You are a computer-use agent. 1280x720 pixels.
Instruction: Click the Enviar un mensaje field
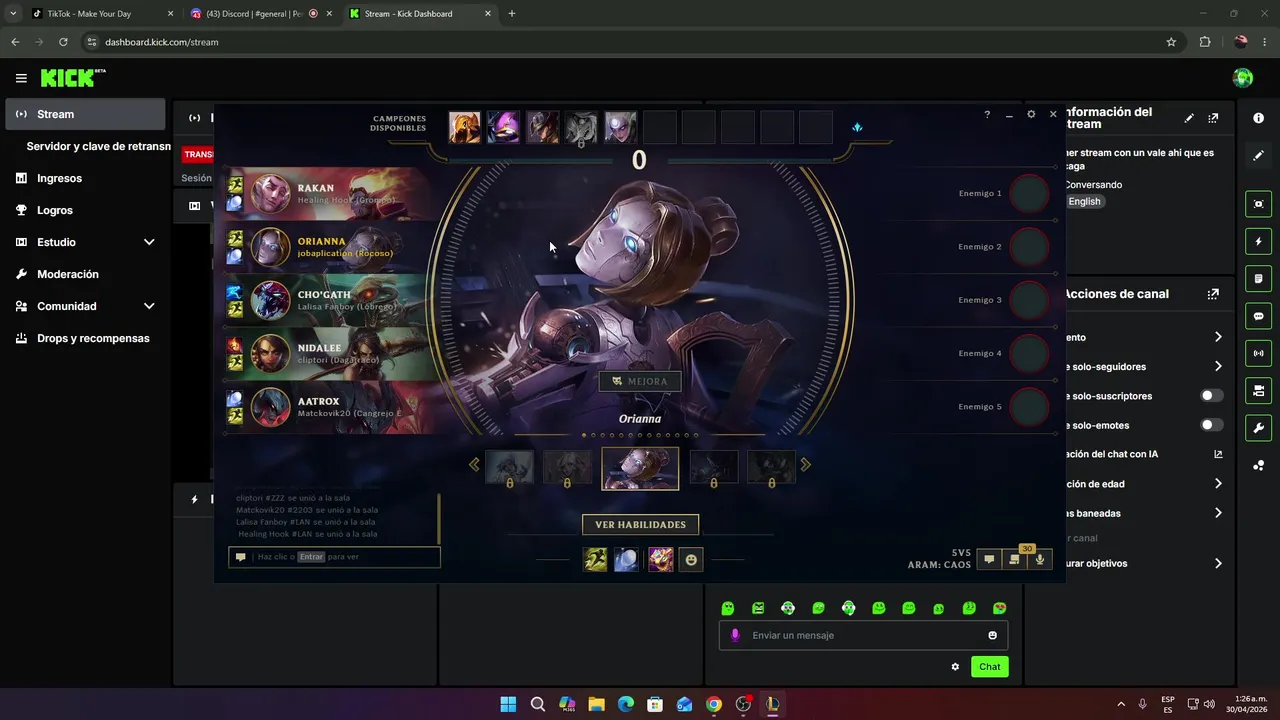tap(863, 635)
